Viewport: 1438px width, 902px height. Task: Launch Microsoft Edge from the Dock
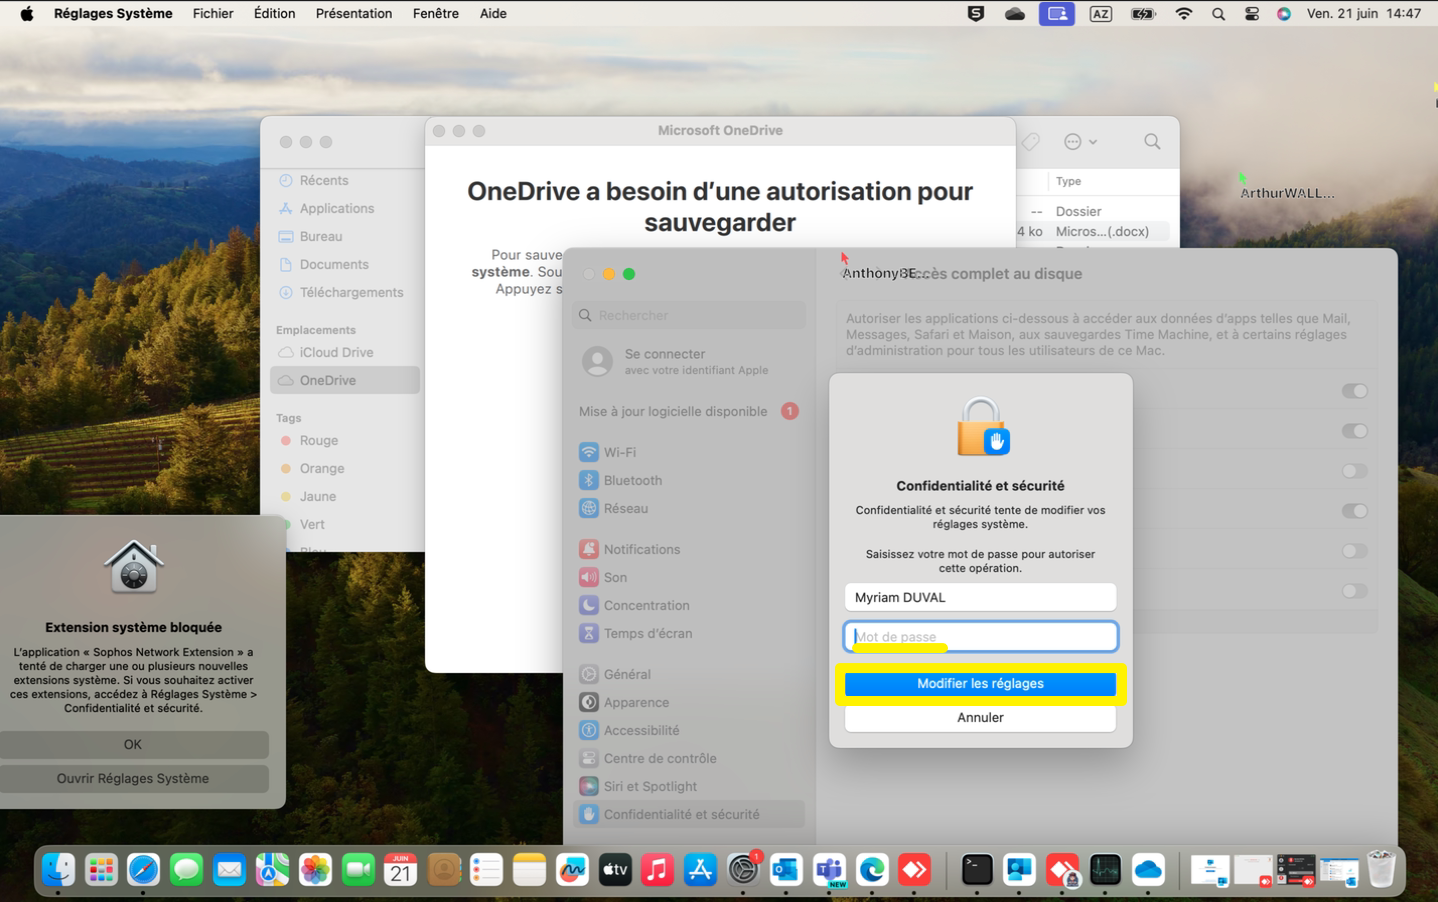[872, 870]
